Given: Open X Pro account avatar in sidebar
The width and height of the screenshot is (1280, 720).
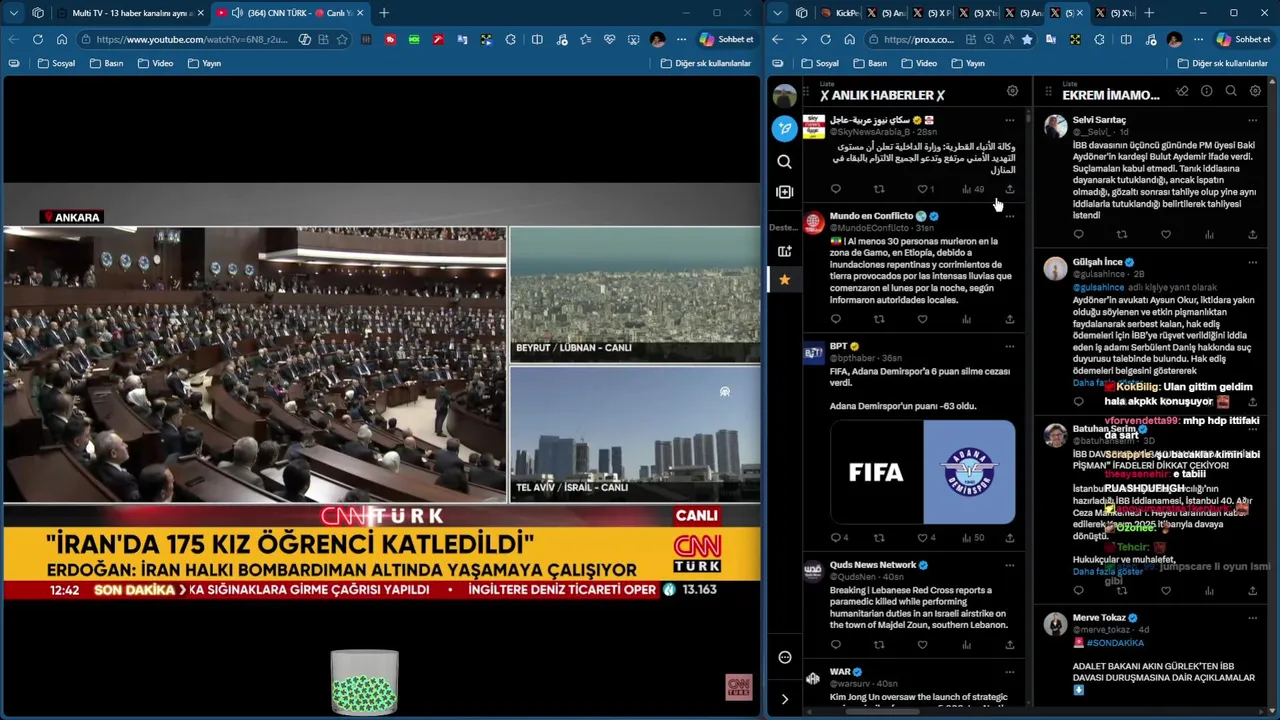Looking at the screenshot, I should (785, 96).
